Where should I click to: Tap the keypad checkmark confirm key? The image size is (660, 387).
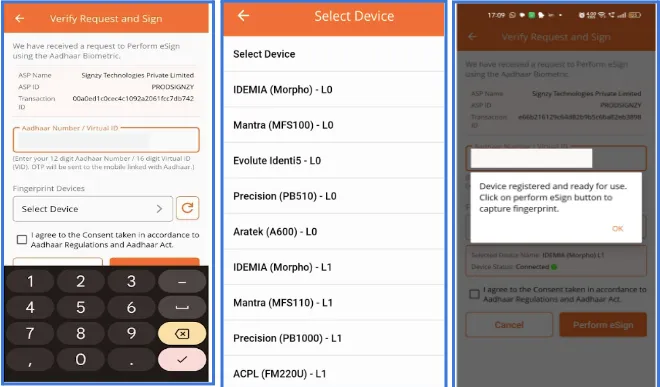[x=182, y=360]
